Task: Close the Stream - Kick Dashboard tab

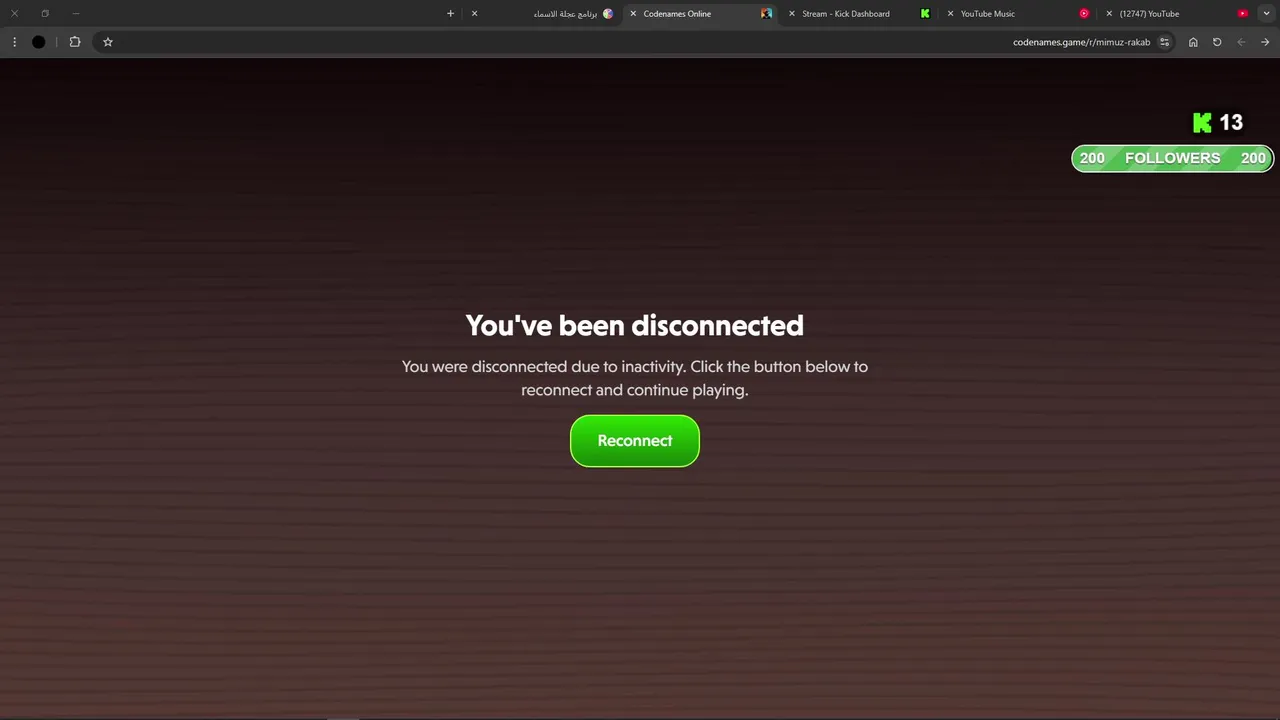Action: tap(792, 14)
